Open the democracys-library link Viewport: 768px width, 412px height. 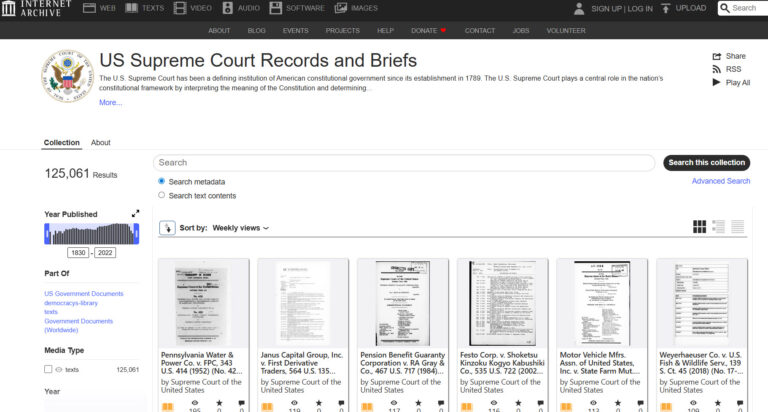click(71, 303)
